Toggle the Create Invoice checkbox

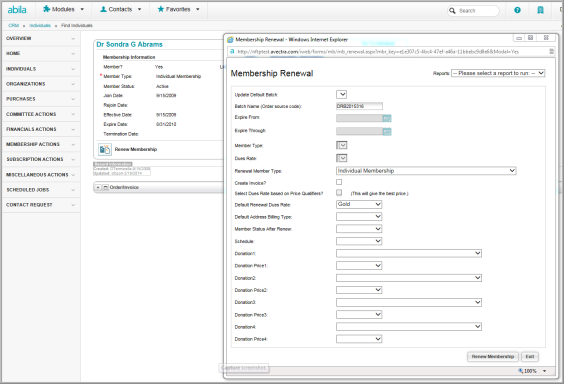click(339, 182)
